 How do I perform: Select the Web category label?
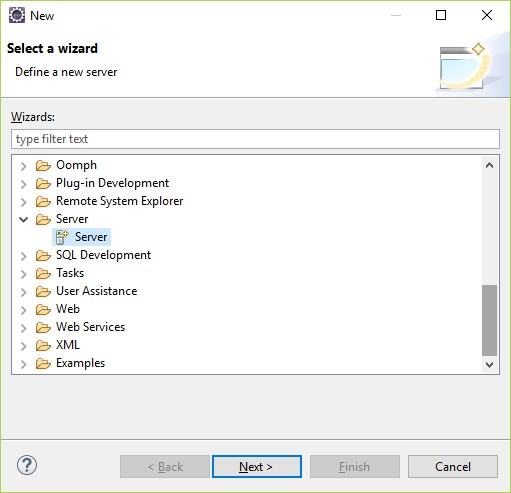(68, 309)
